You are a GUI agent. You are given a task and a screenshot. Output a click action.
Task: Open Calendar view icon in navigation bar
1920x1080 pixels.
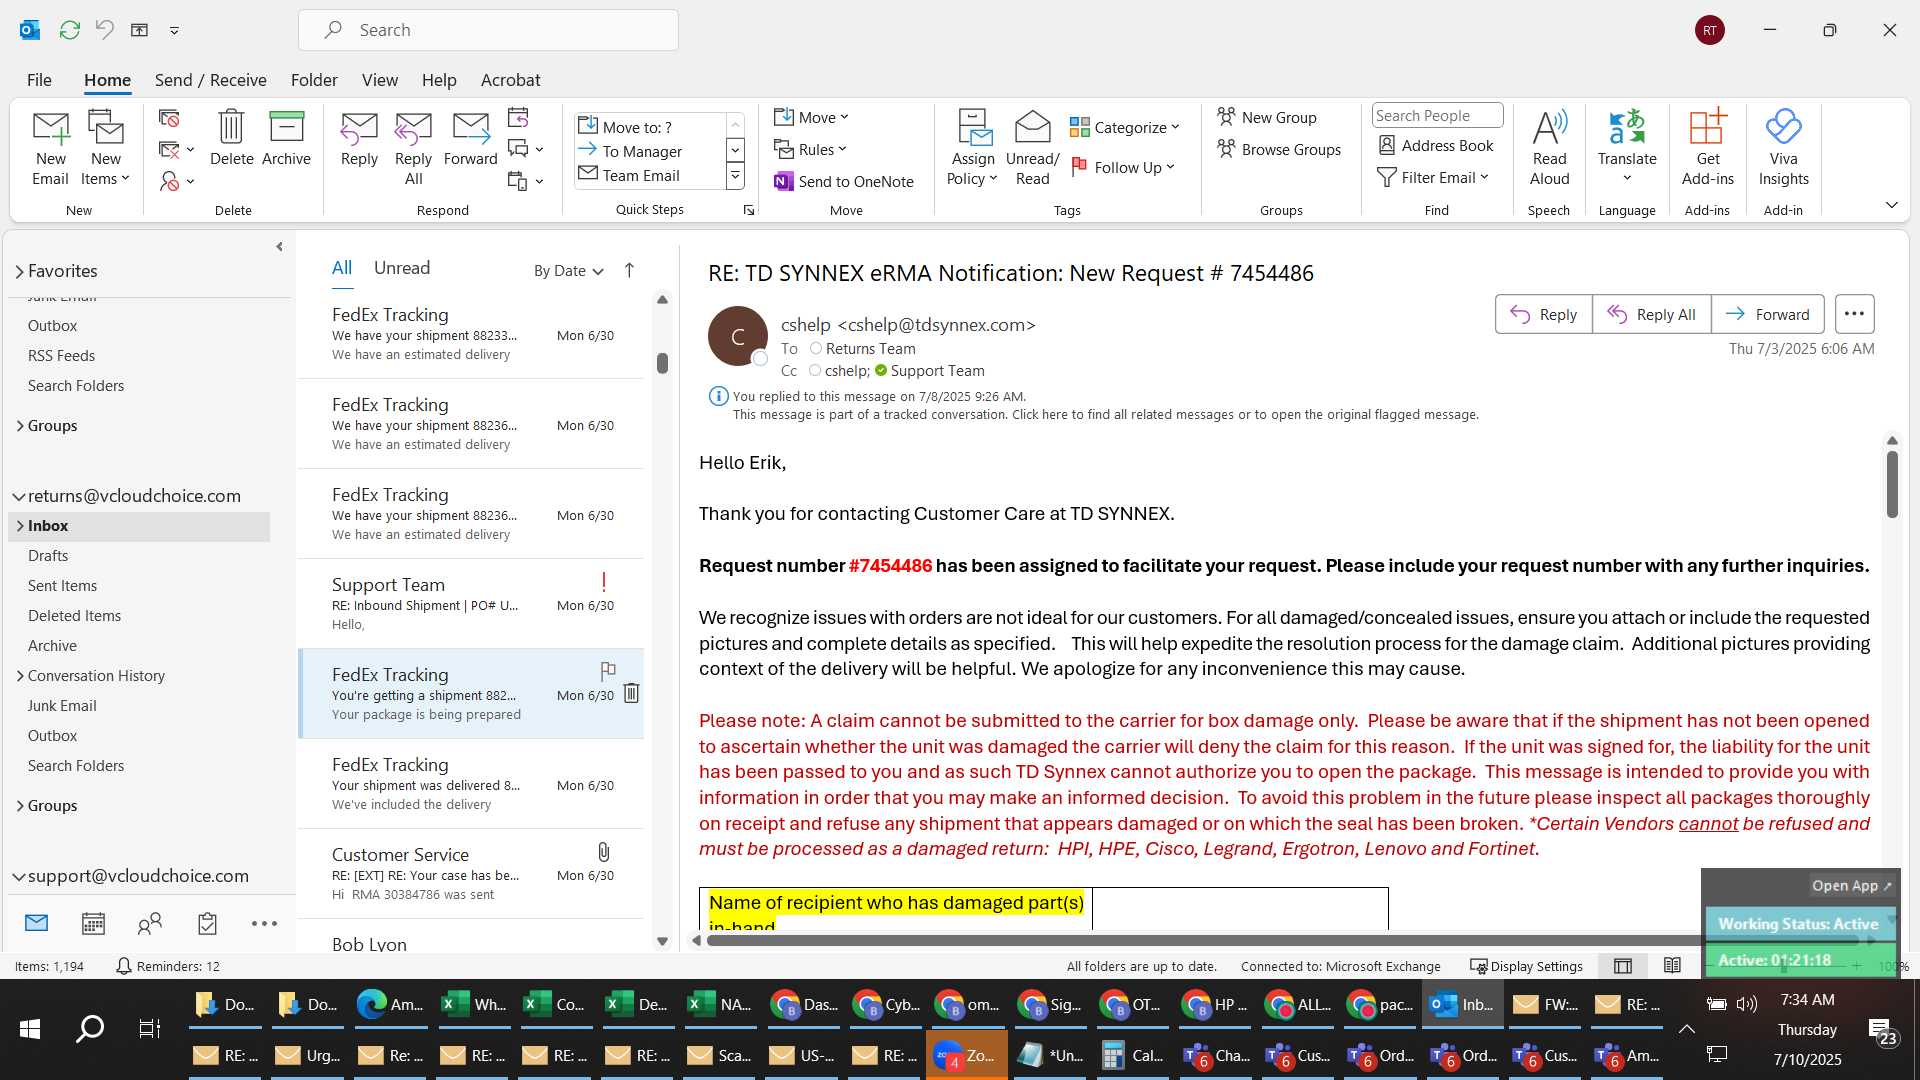pos(93,923)
